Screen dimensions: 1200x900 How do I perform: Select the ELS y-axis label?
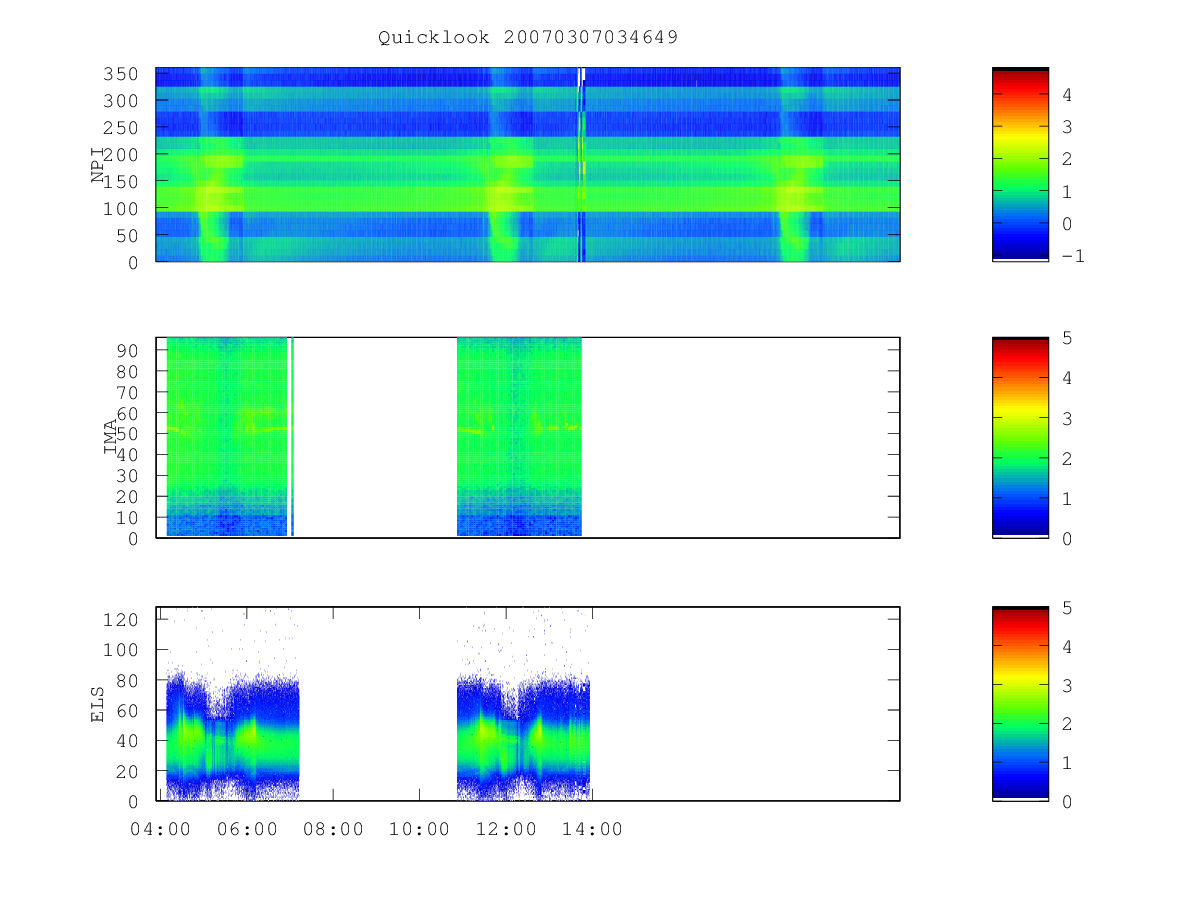point(98,703)
